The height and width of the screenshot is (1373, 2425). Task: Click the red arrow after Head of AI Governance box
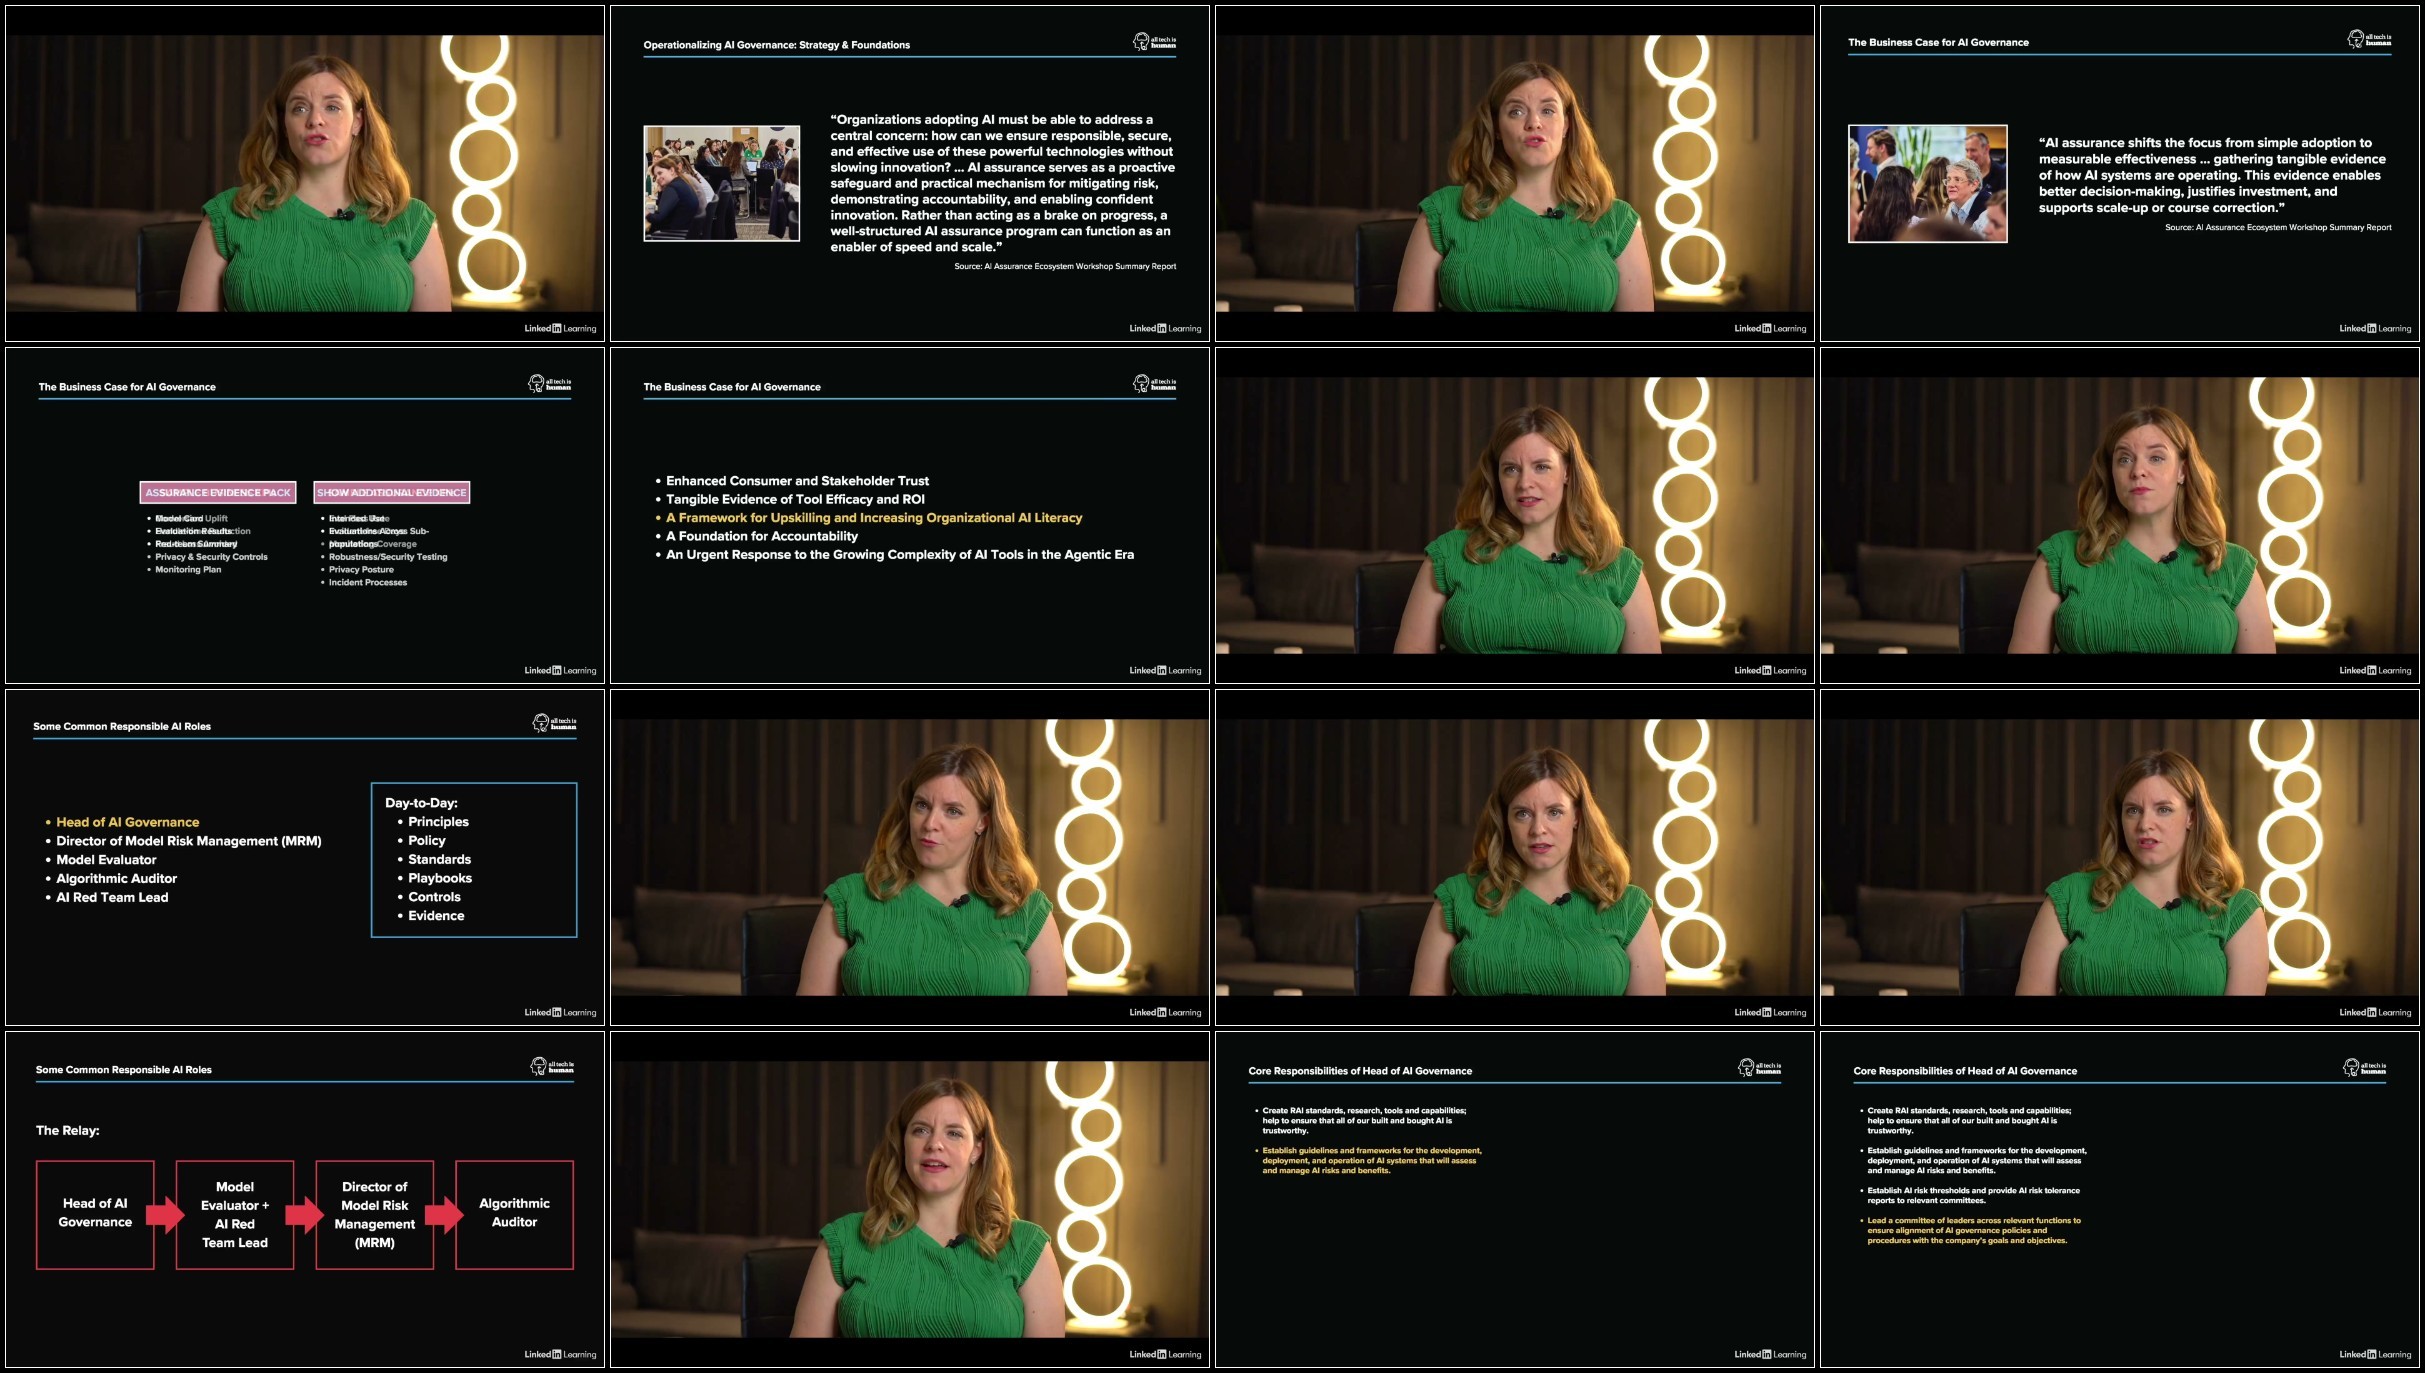point(165,1215)
